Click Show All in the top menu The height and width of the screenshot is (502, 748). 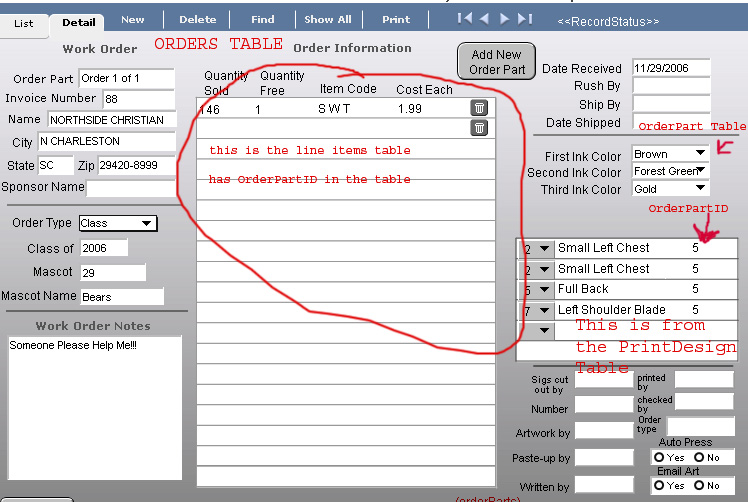(328, 19)
